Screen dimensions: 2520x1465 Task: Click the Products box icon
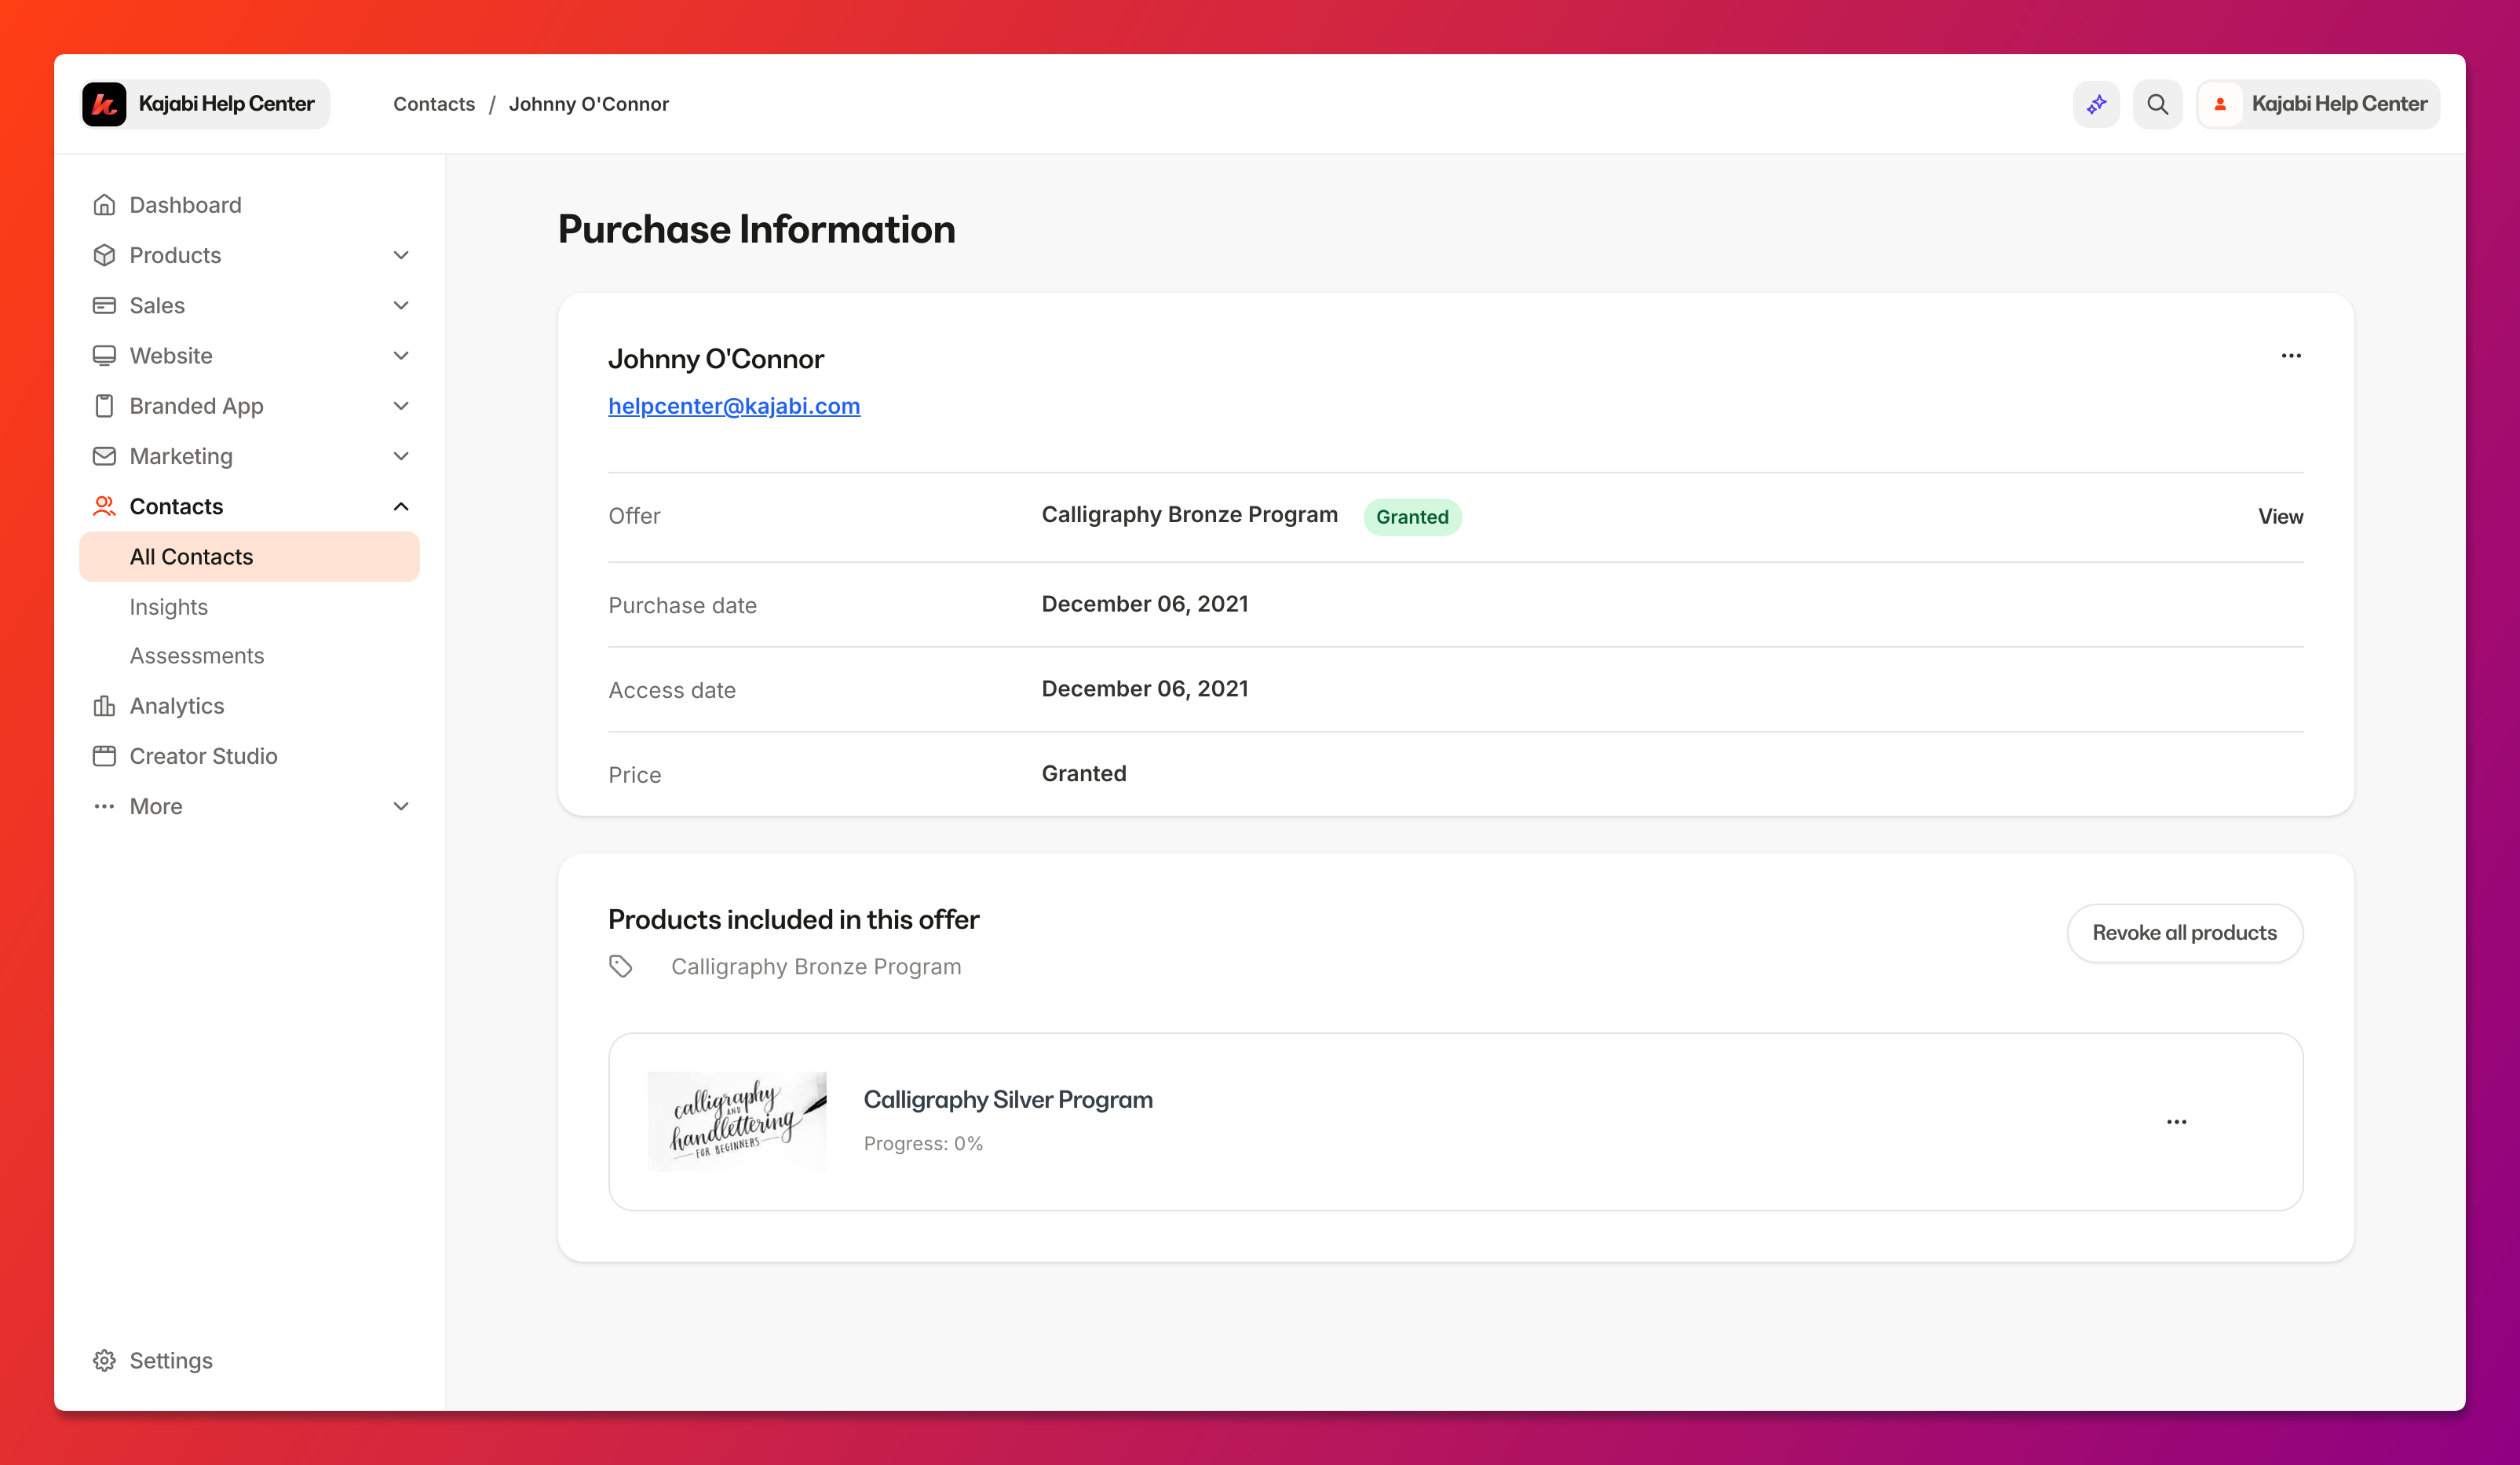click(x=104, y=255)
